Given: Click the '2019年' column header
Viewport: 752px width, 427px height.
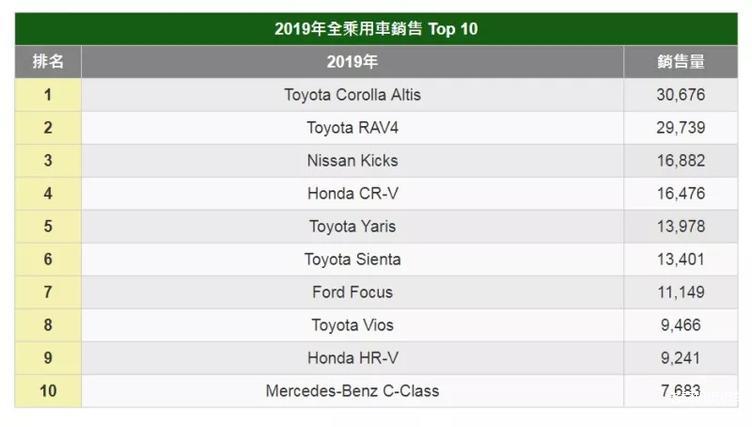Looking at the screenshot, I should point(352,62).
